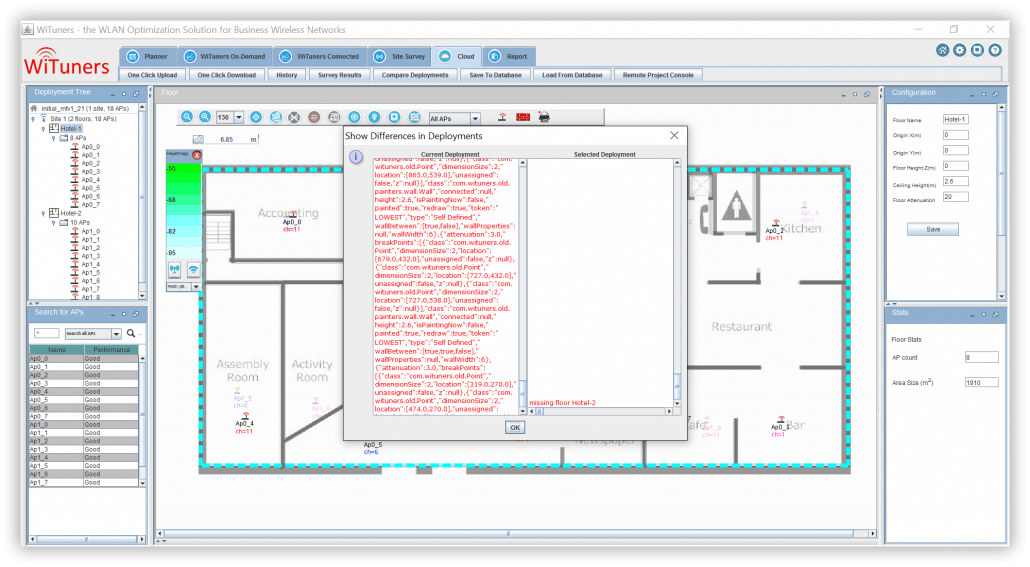The image size is (1030, 567).
Task: Click the One Click Upload button
Action: tap(152, 75)
